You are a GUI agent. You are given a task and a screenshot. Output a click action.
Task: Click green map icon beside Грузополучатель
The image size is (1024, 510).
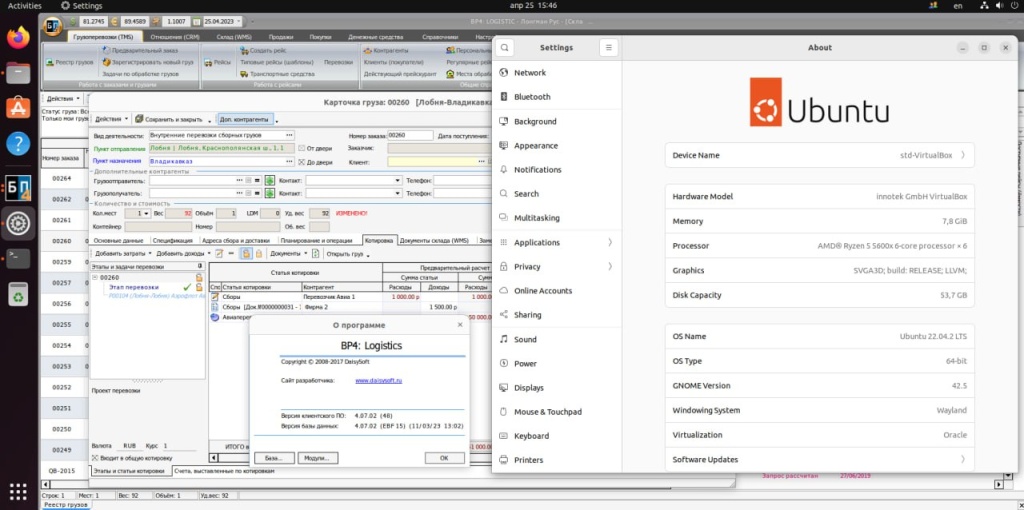point(268,193)
